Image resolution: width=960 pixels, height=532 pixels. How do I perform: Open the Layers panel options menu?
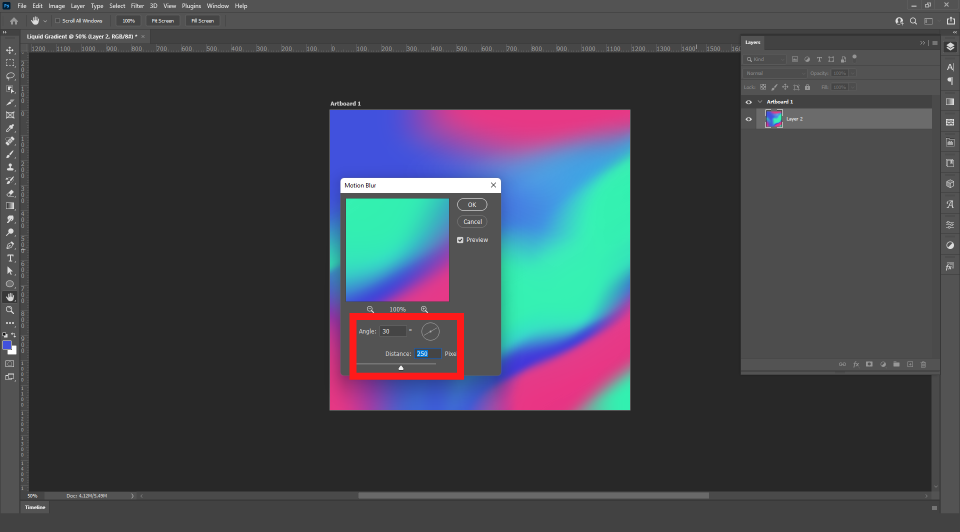(x=933, y=43)
